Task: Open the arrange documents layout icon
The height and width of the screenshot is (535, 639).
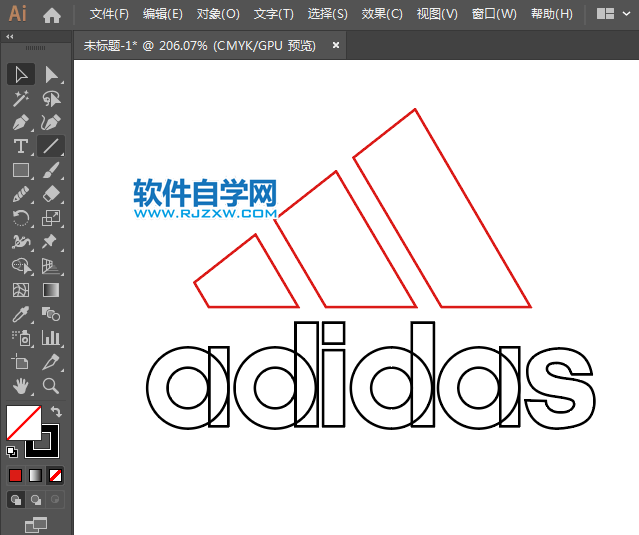Action: [x=605, y=14]
